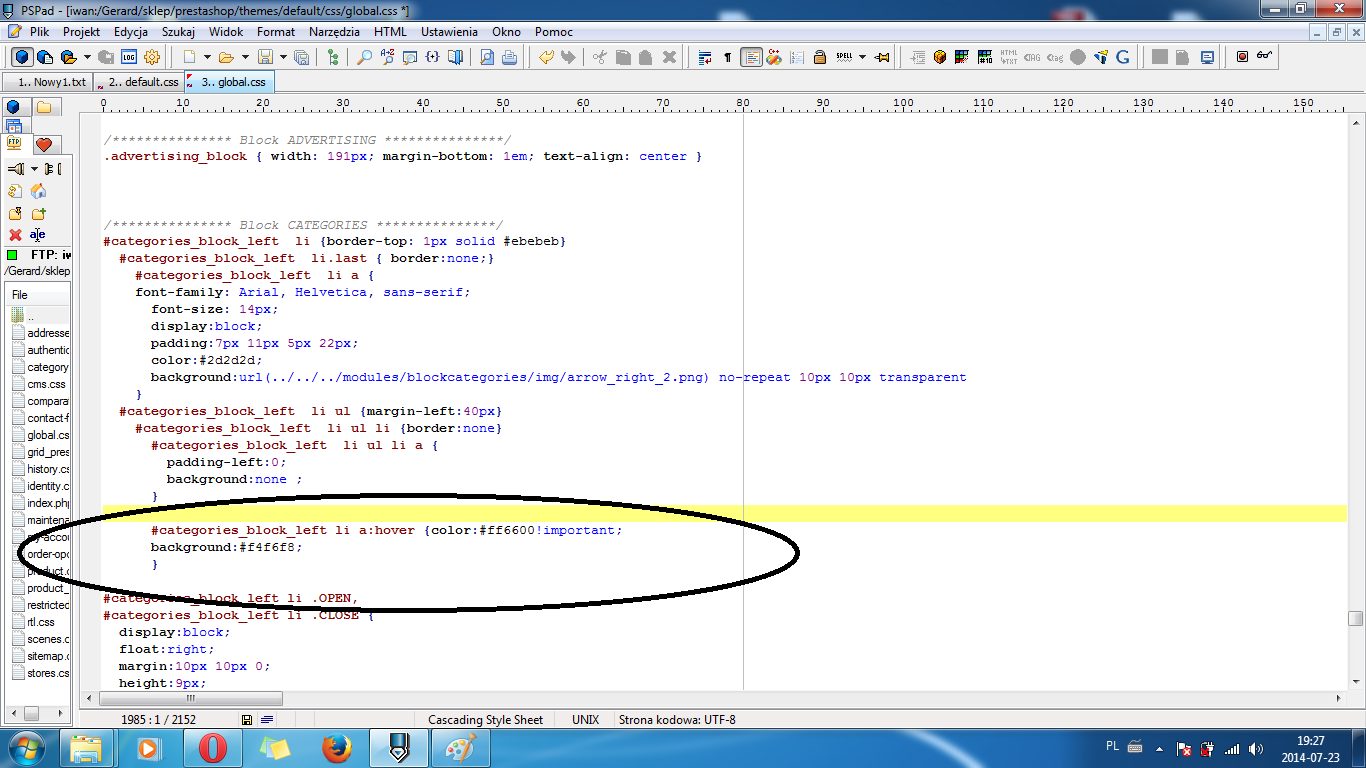Click the vertical scrollbar thumb in editor

(x=1355, y=618)
